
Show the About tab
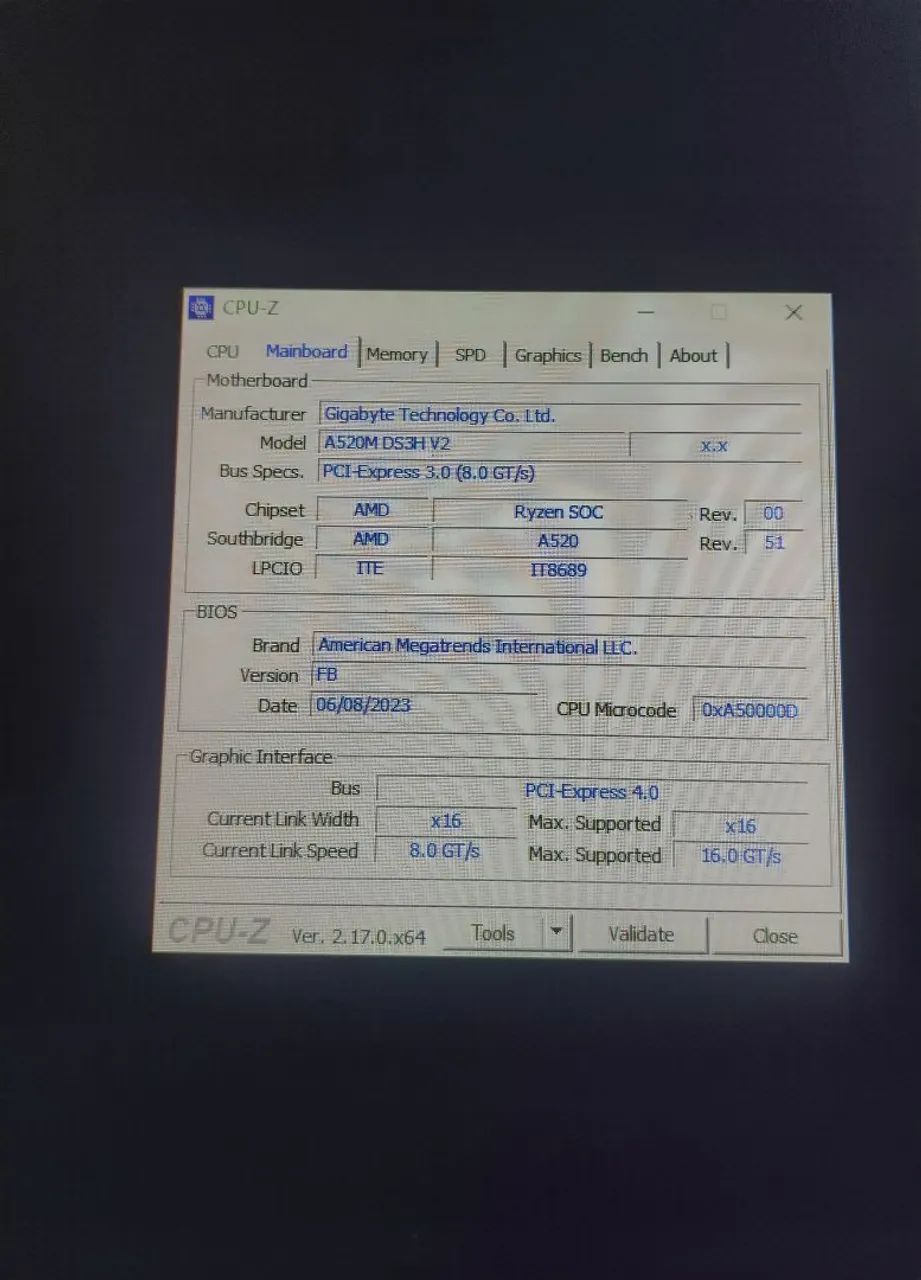point(693,355)
